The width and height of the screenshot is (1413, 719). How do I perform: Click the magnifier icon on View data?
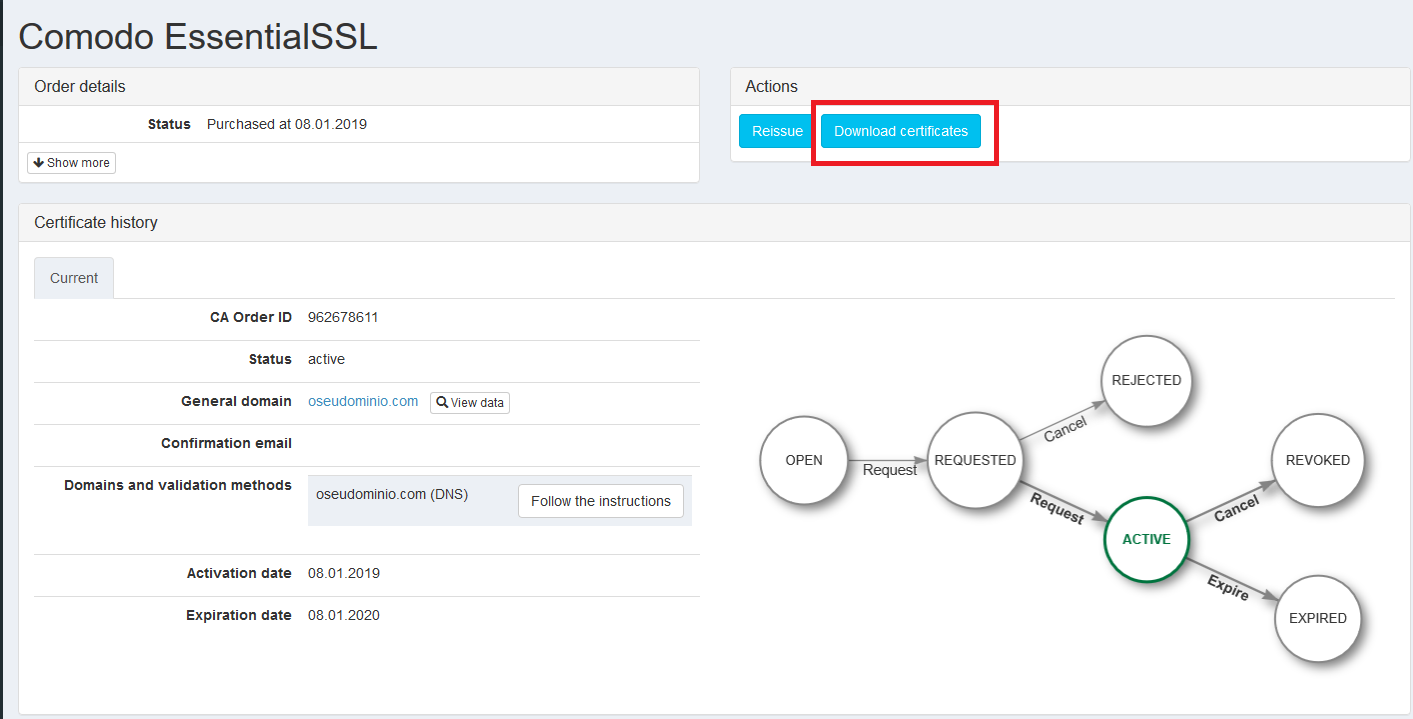click(442, 403)
